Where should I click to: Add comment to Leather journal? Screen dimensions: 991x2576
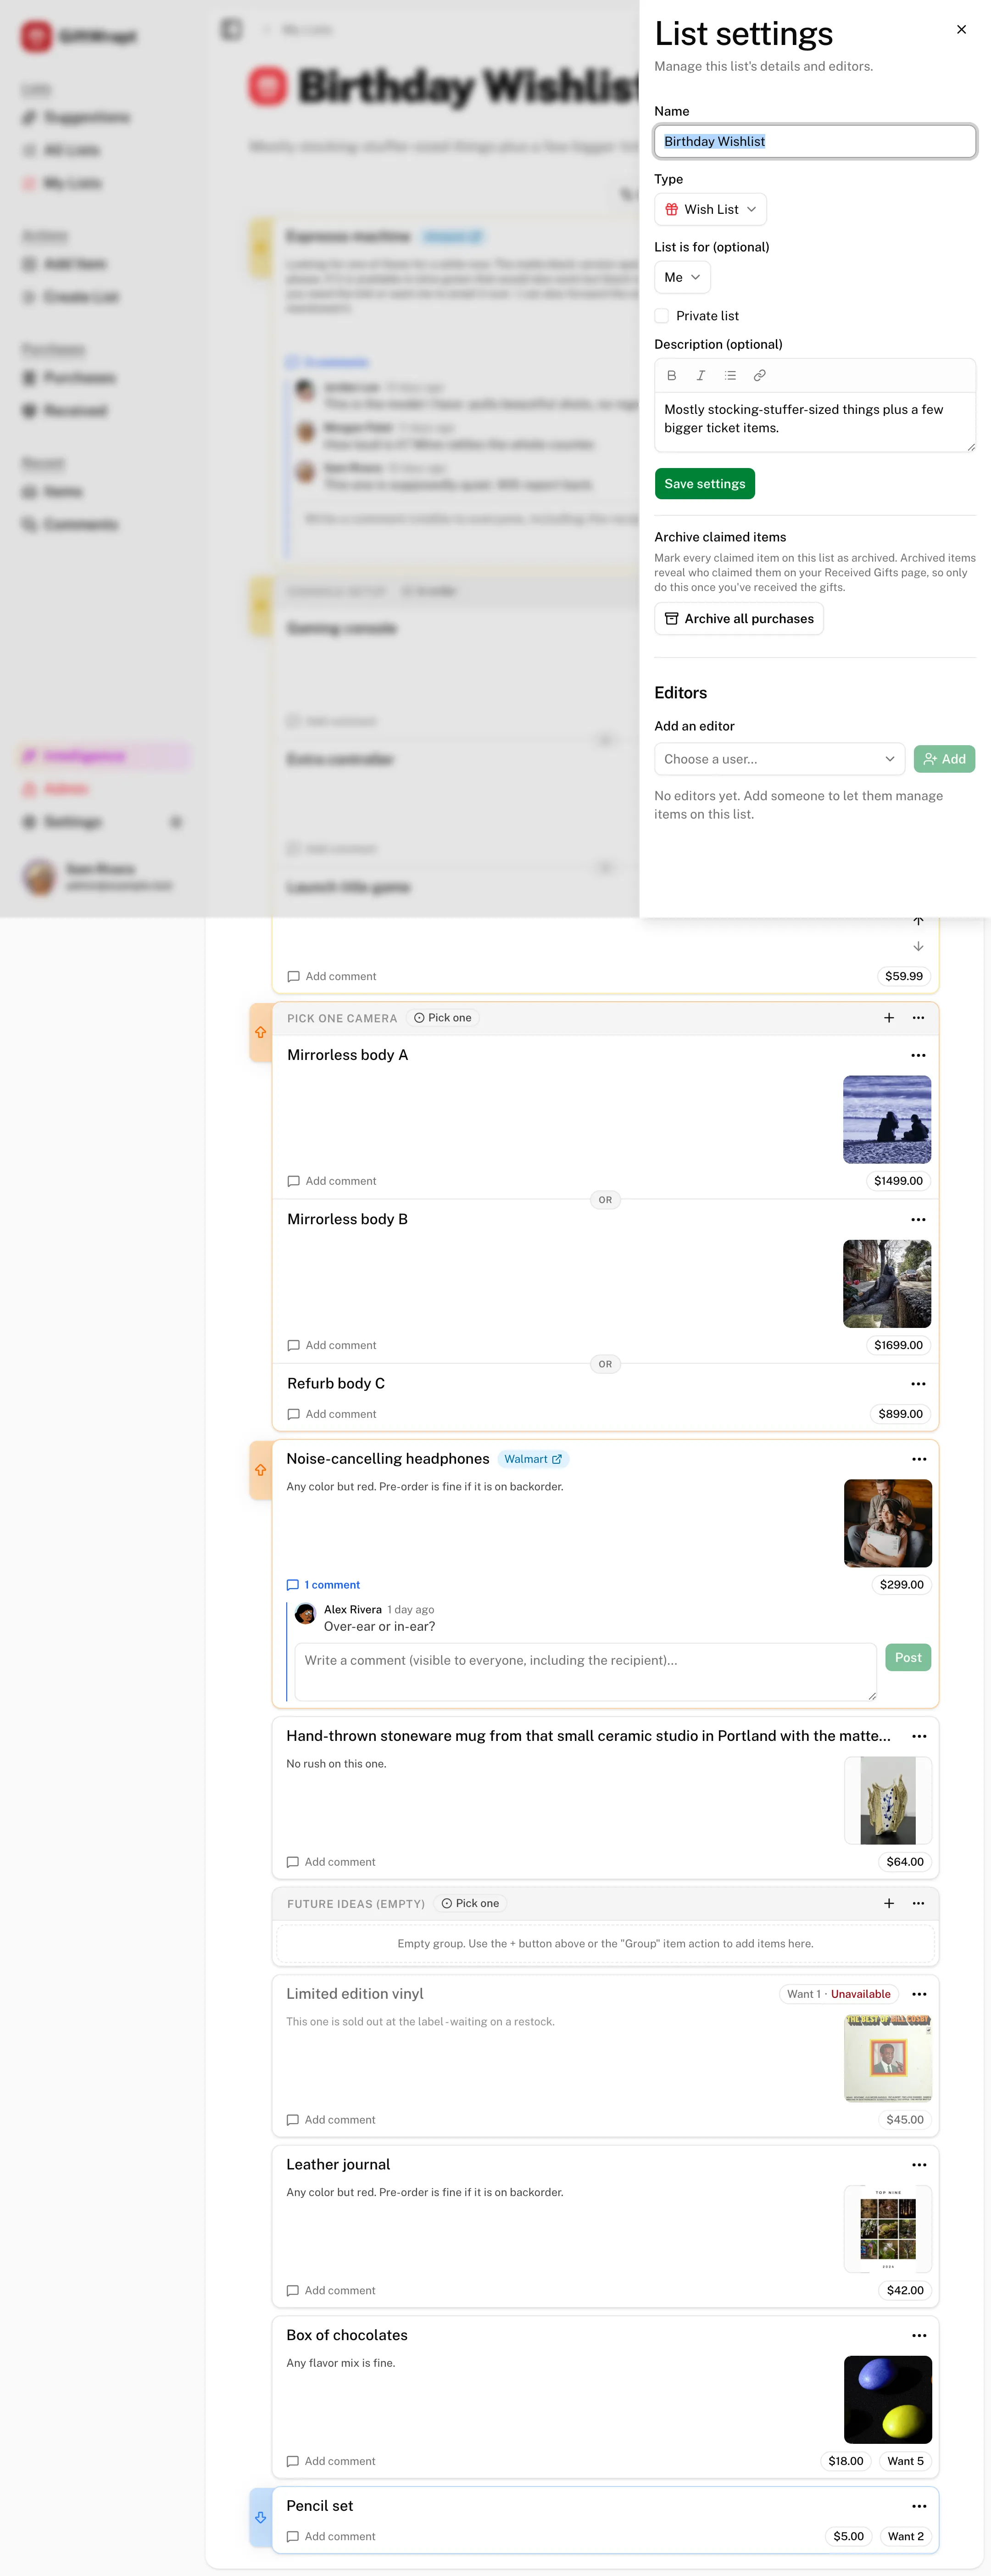331,2290
